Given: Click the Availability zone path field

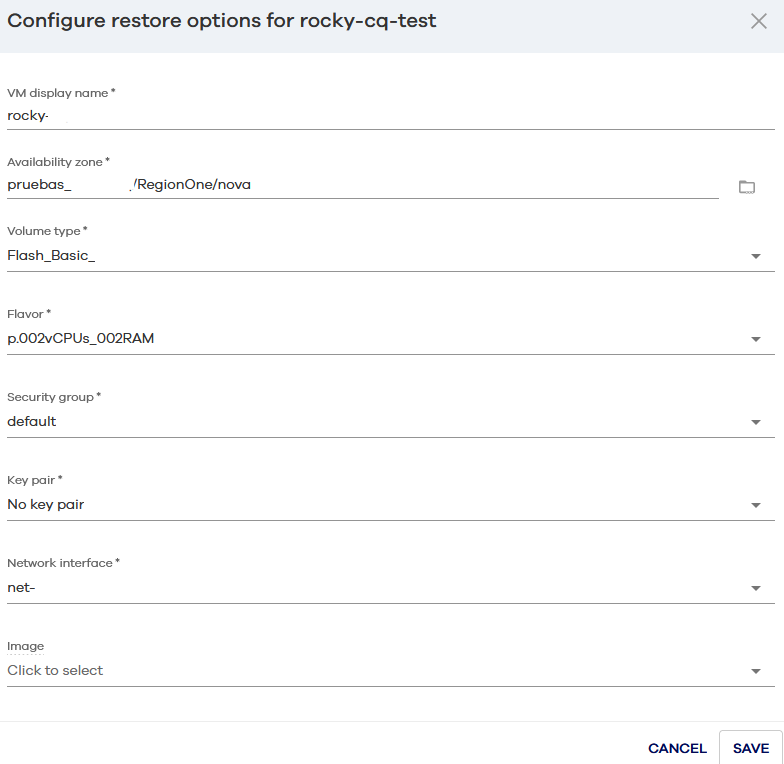Looking at the screenshot, I should 360,184.
